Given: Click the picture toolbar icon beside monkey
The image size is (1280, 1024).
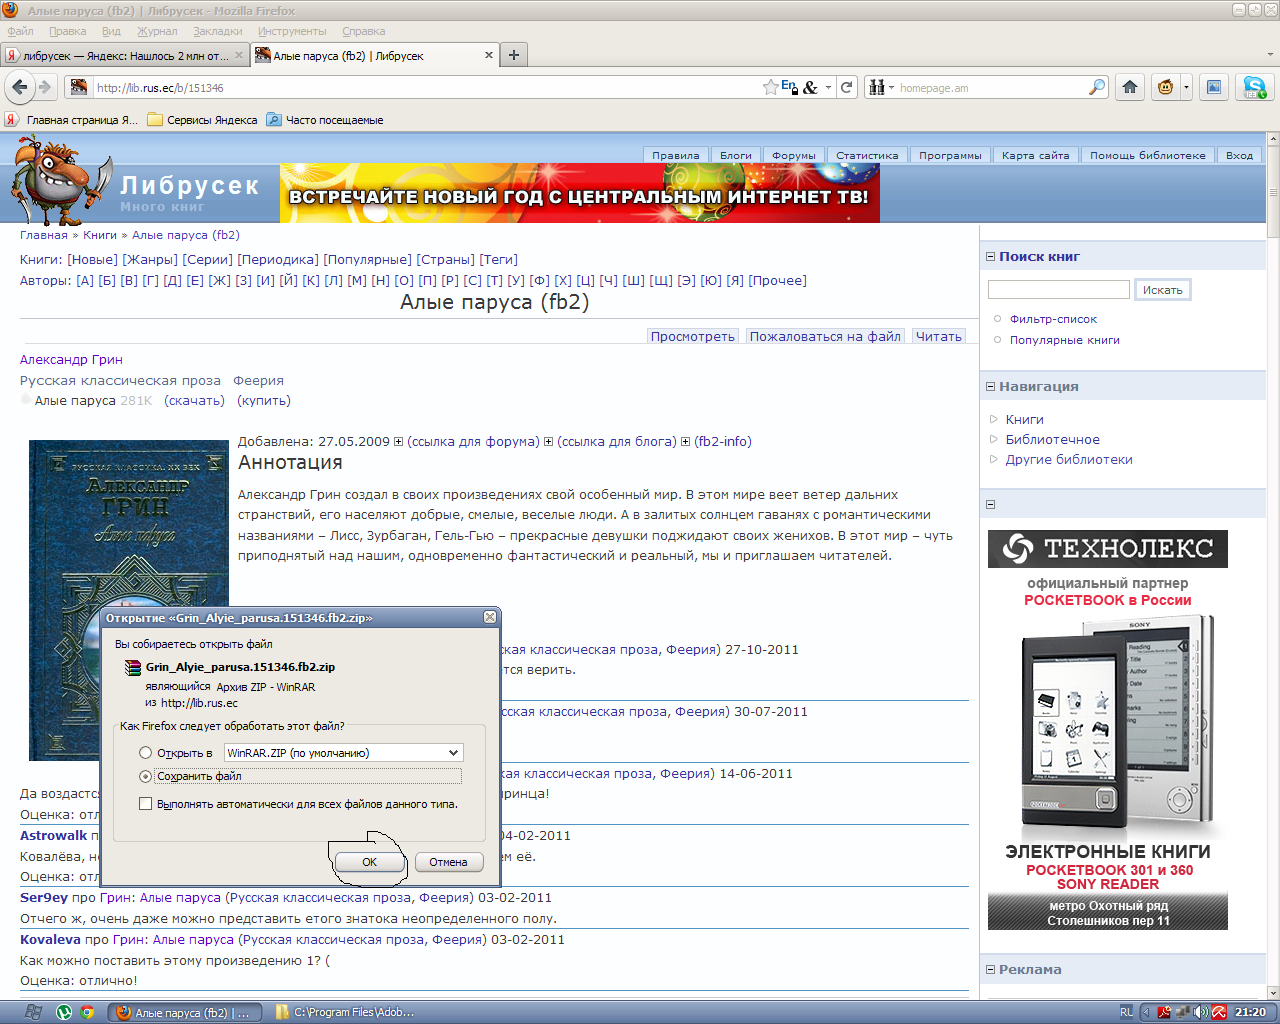Looking at the screenshot, I should pyautogui.click(x=1213, y=87).
